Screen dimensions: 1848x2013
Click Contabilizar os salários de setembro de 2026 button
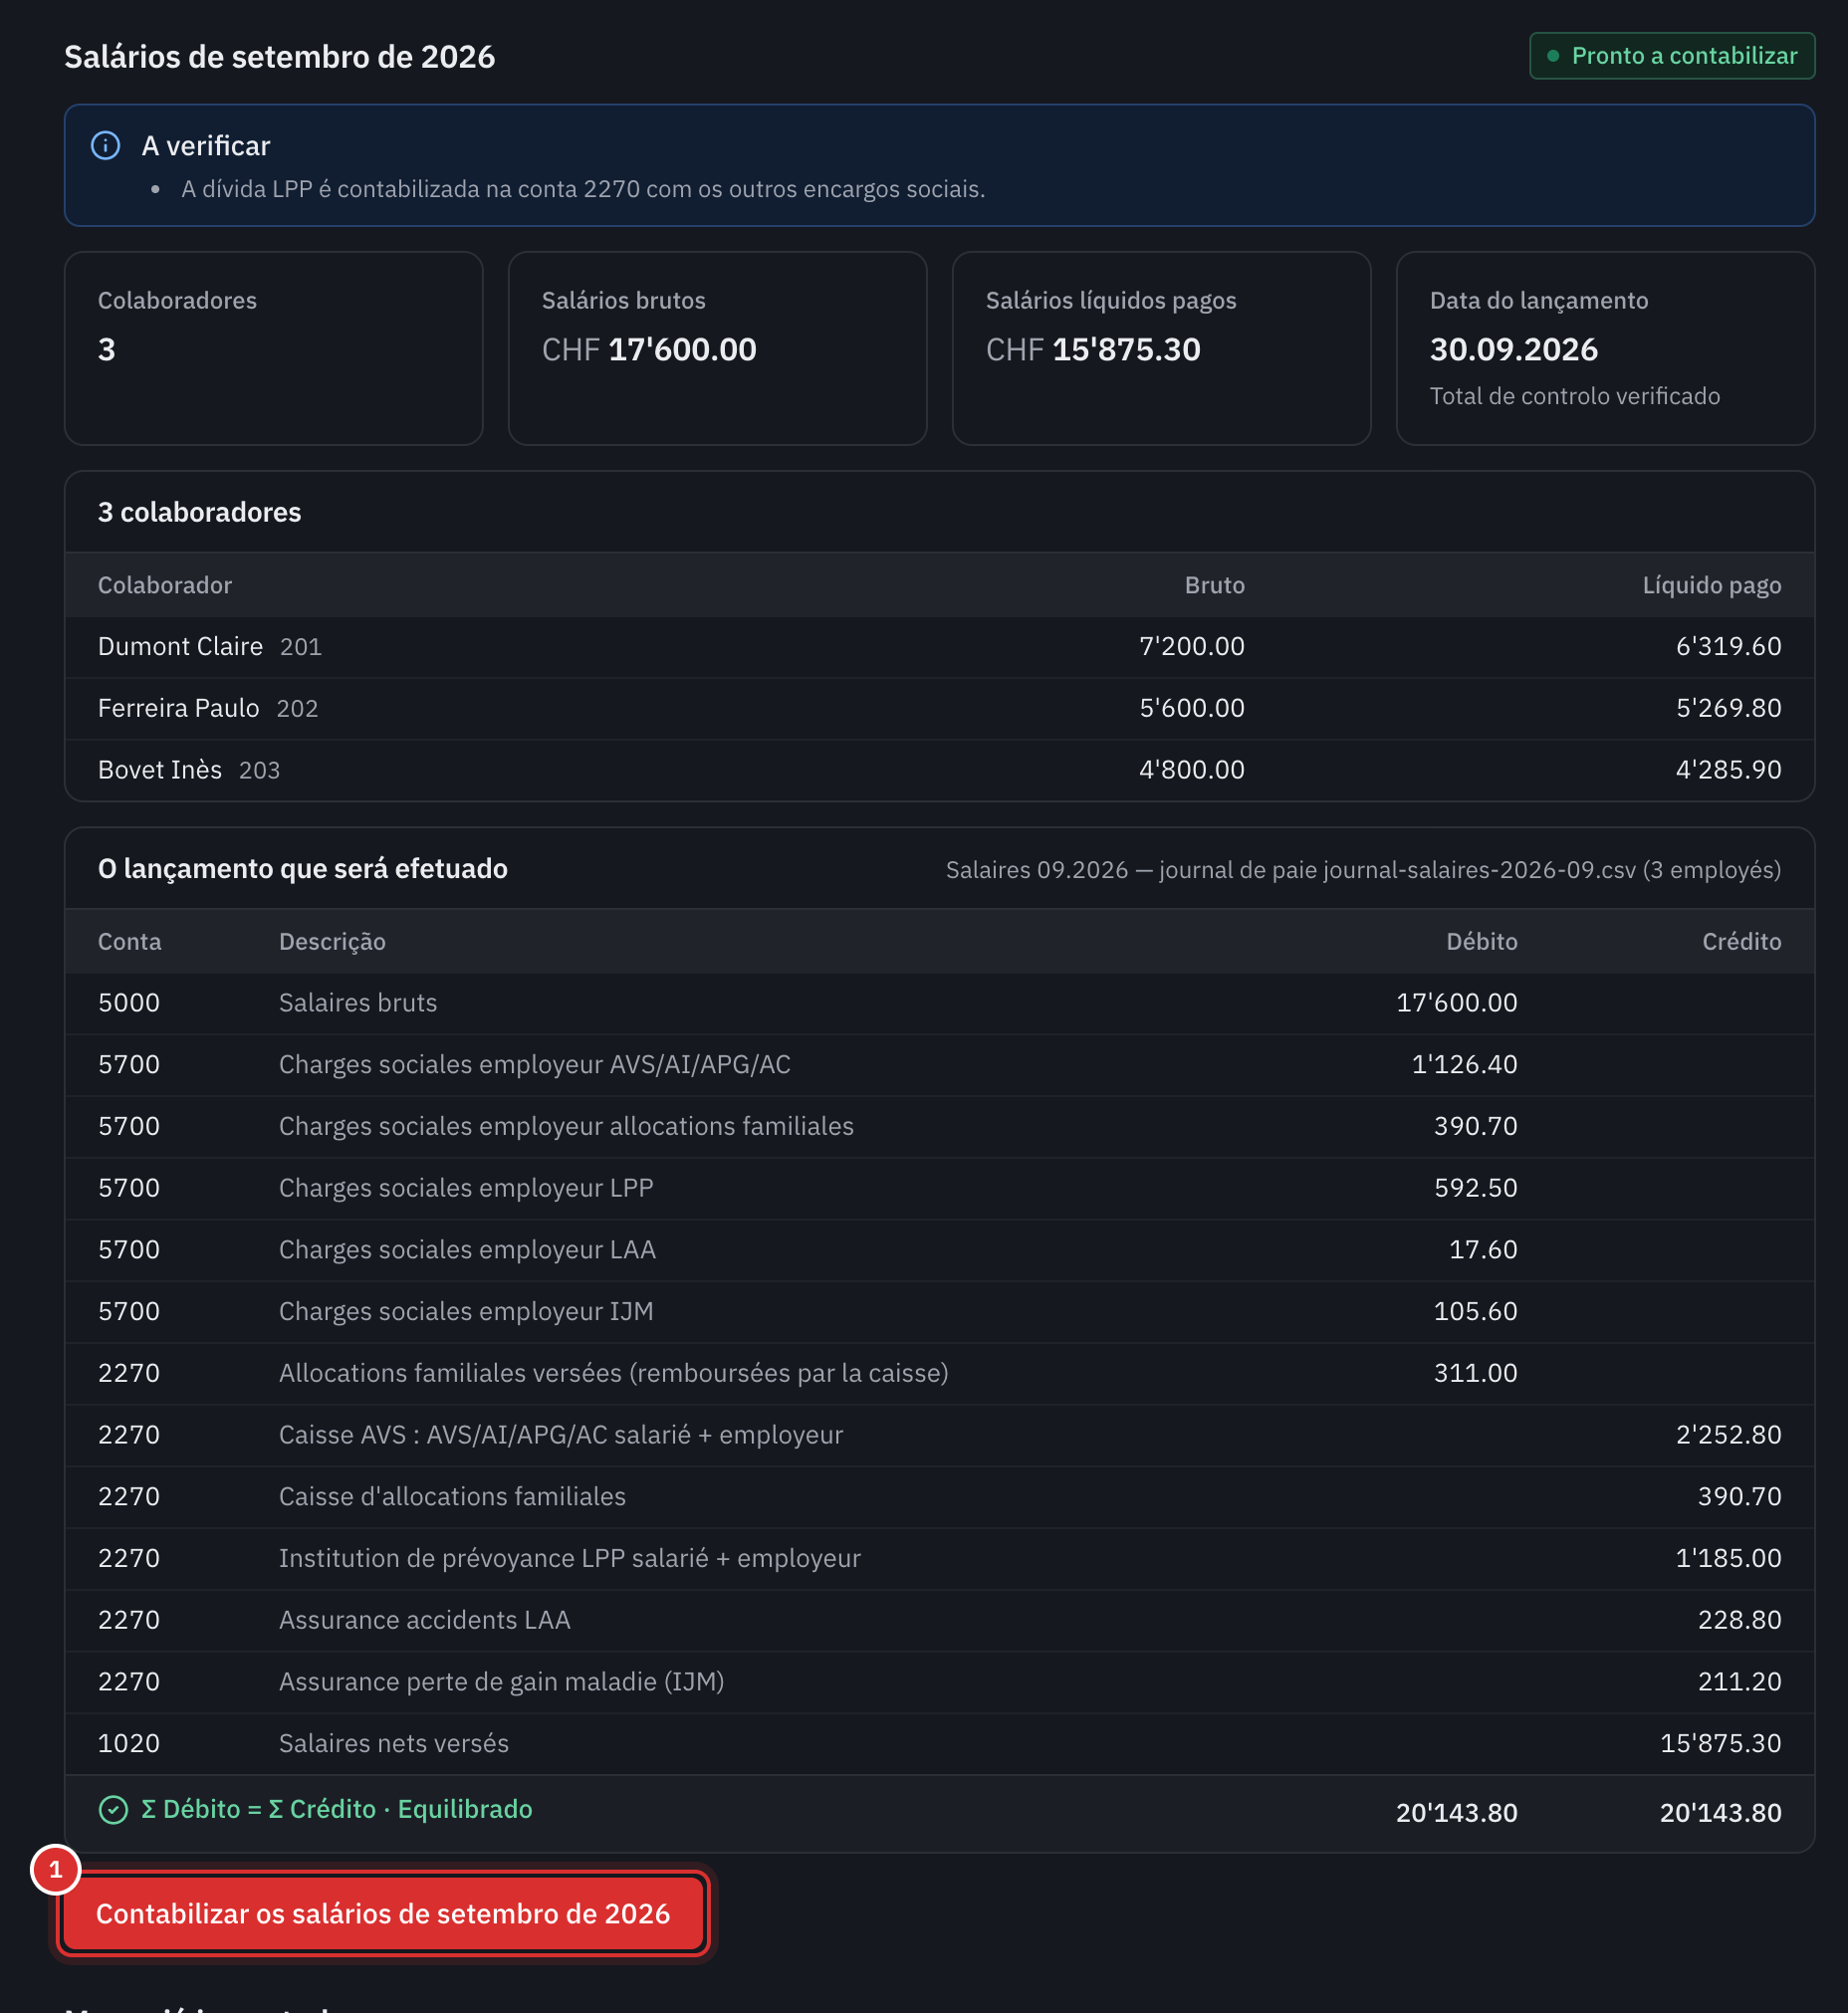coord(383,1913)
